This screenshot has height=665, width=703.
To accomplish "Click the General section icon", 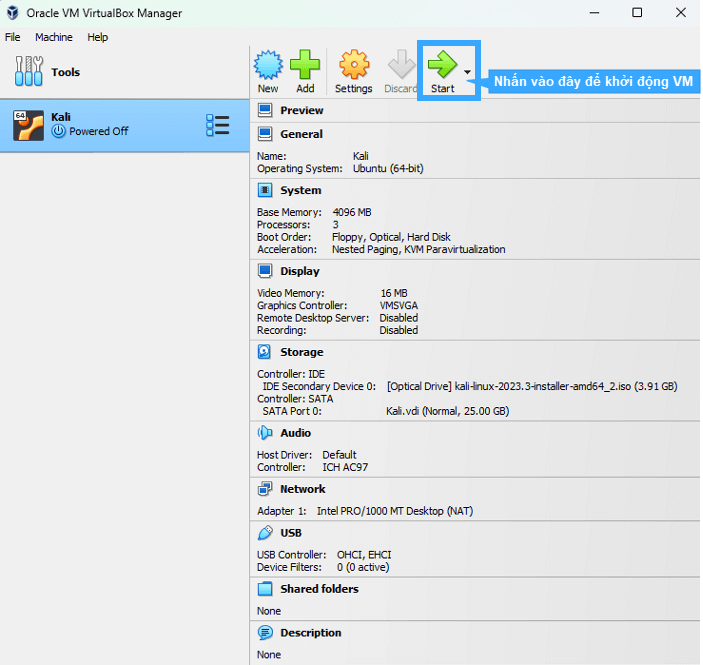I will pos(265,134).
